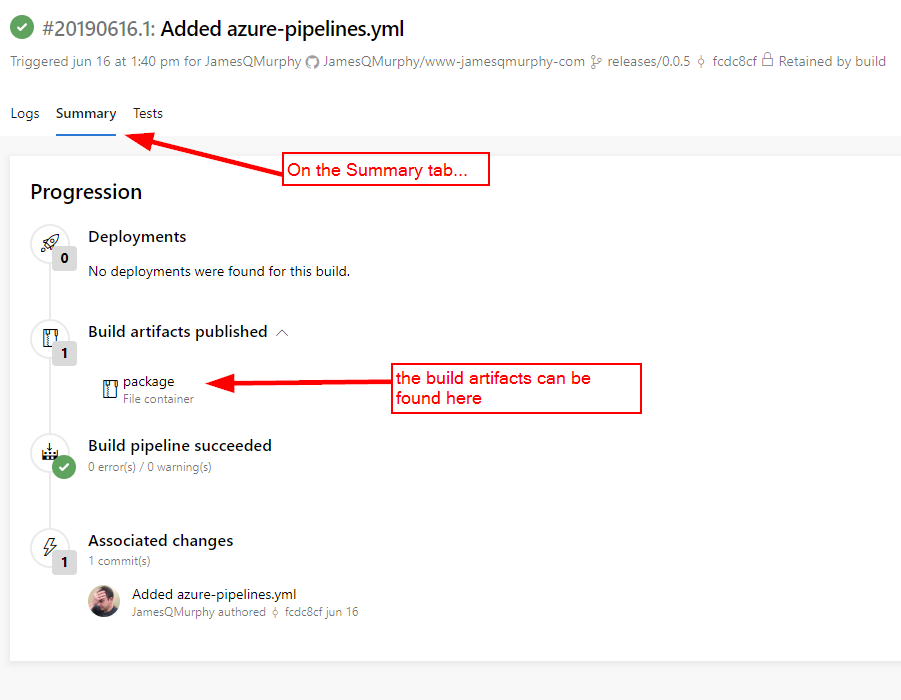Switch to the Logs tab

tap(25, 113)
